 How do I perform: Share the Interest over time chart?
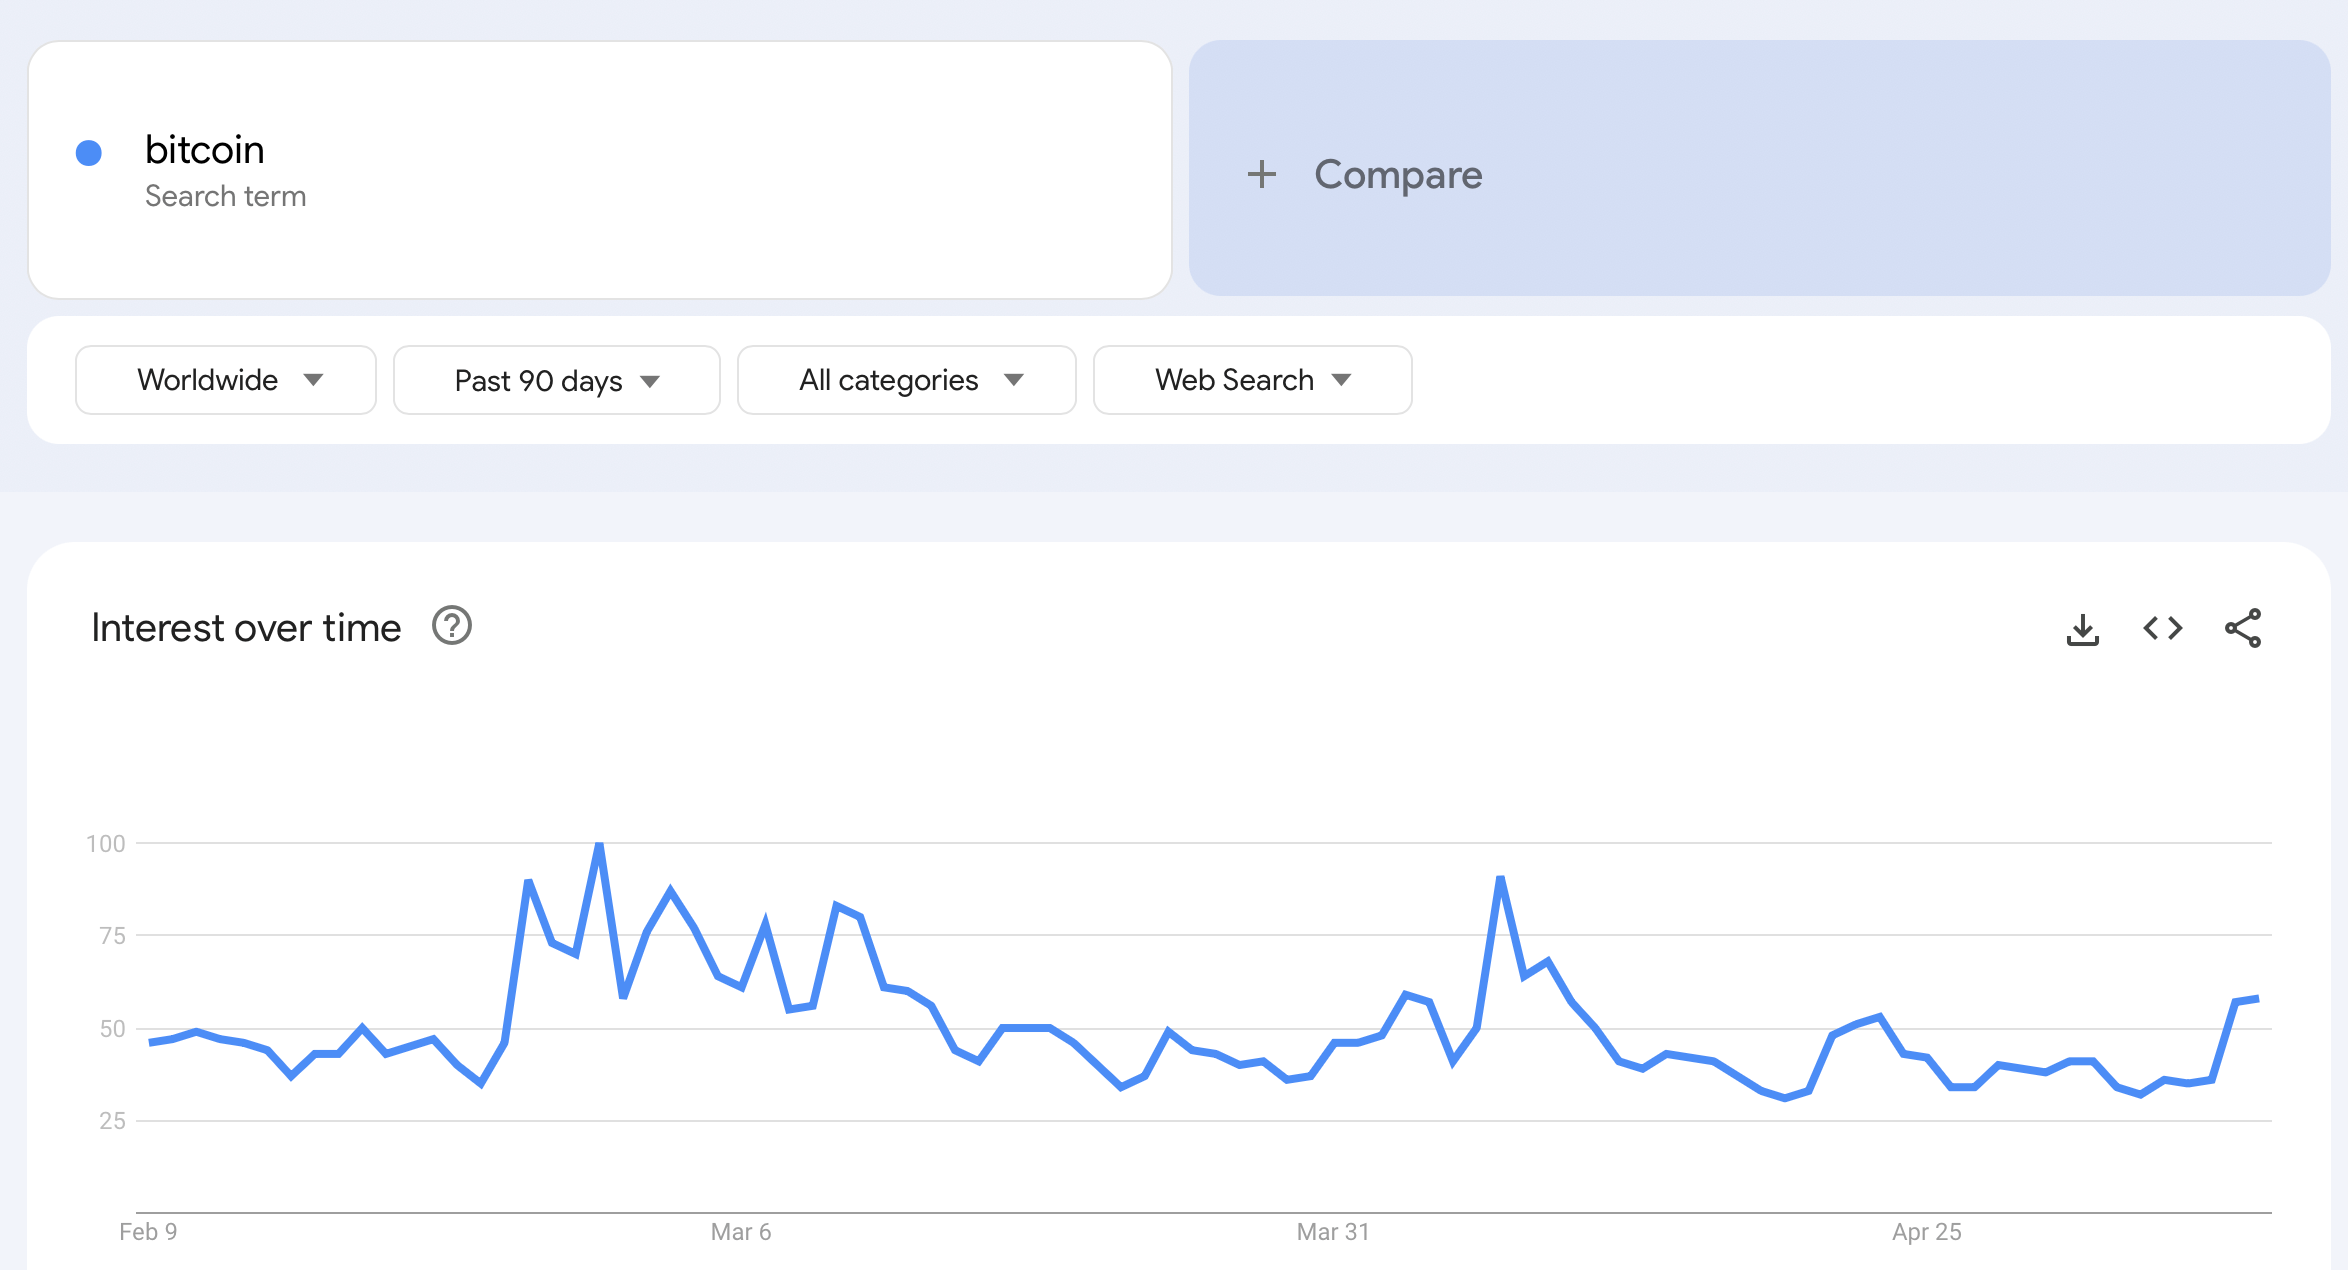(2242, 628)
